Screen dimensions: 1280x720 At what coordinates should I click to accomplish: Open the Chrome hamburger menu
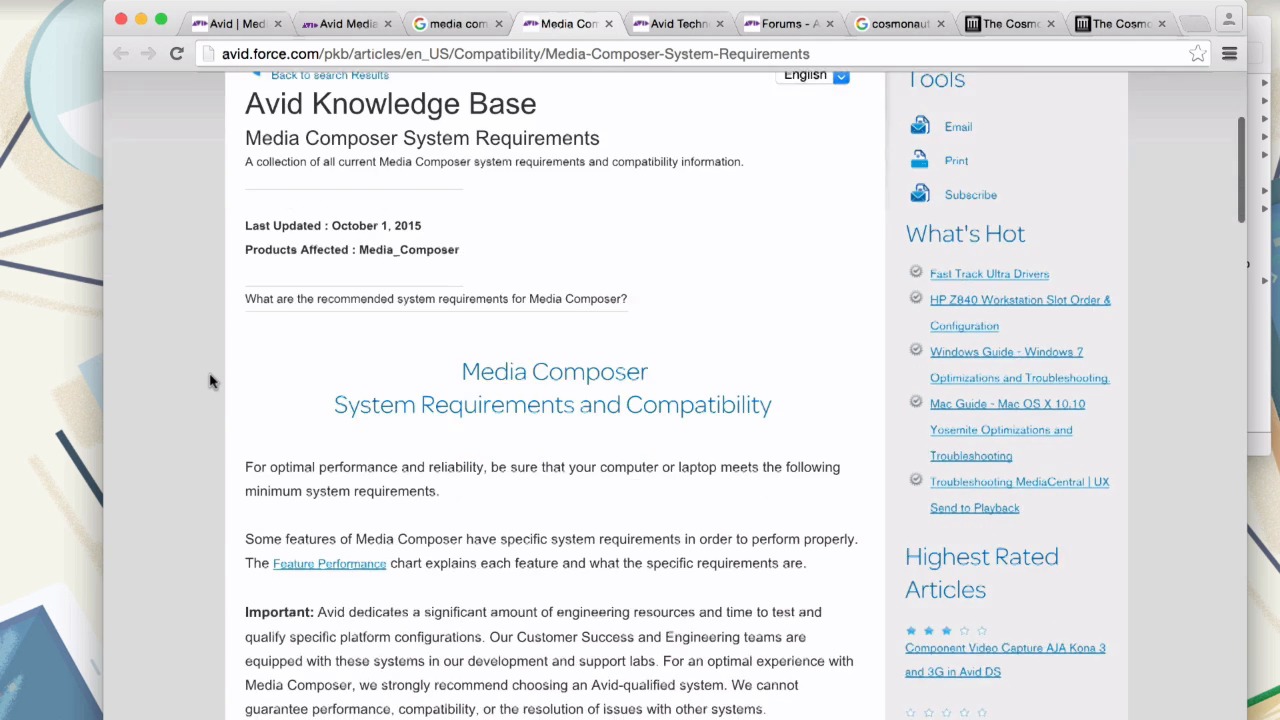[1229, 54]
